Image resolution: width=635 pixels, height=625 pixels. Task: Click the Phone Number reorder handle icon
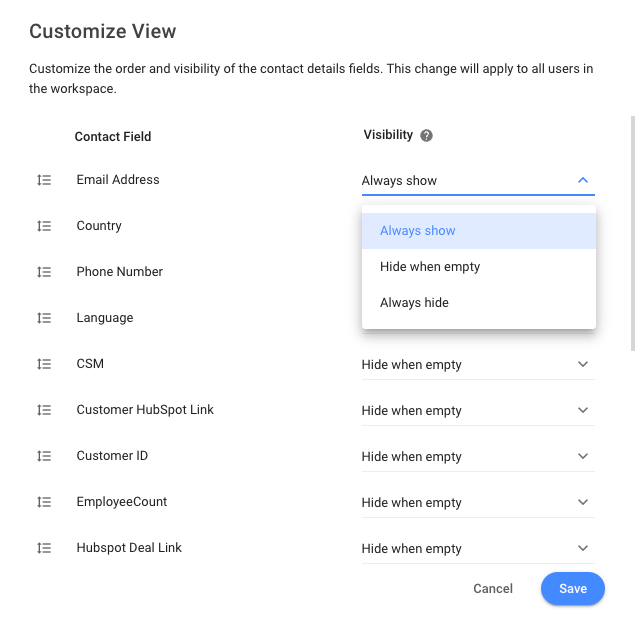pos(44,272)
